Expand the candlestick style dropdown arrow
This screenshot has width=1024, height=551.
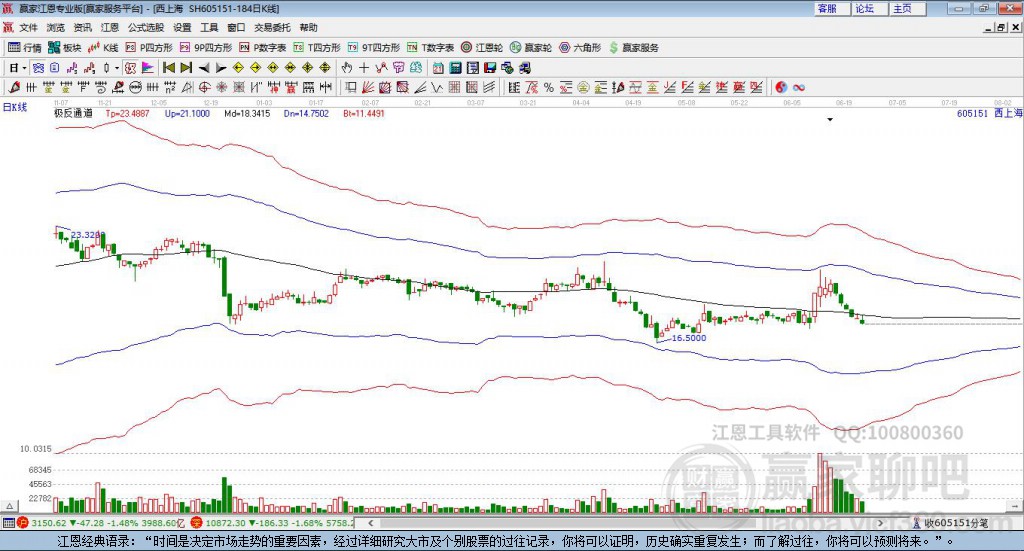(x=117, y=68)
